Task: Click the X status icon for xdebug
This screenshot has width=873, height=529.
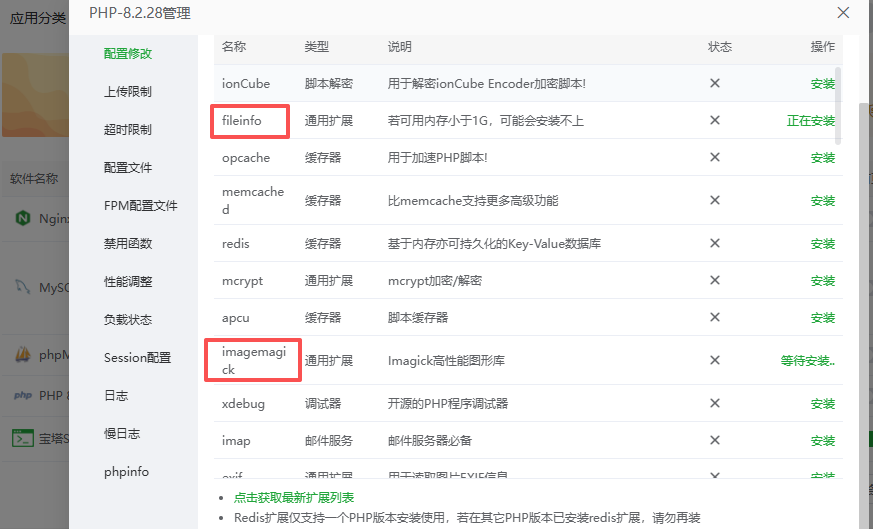Action: (715, 404)
